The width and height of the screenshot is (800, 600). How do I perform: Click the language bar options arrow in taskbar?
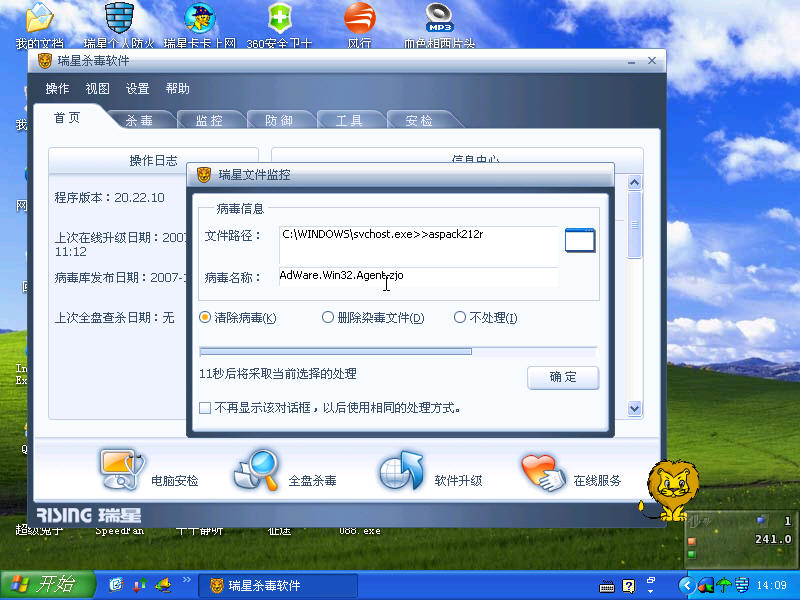[x=651, y=591]
